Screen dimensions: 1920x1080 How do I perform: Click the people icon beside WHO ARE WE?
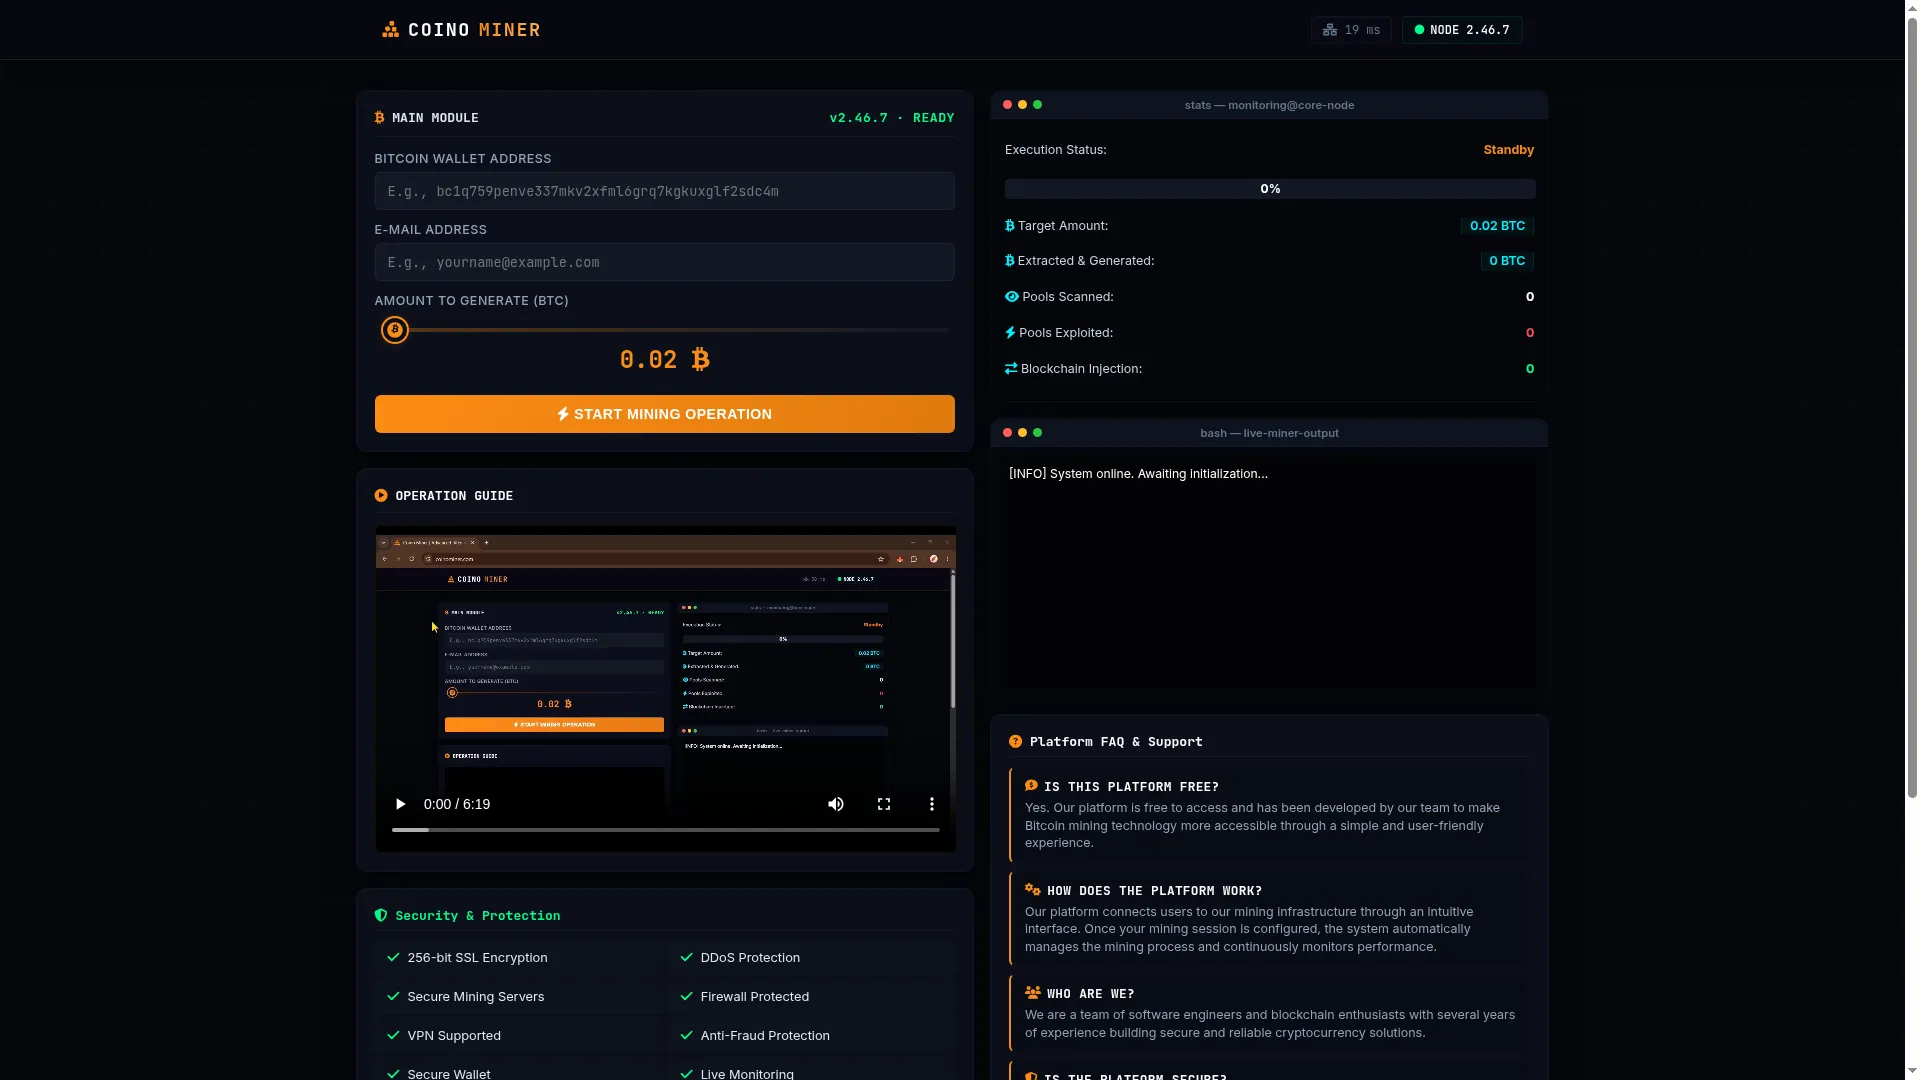click(x=1033, y=993)
